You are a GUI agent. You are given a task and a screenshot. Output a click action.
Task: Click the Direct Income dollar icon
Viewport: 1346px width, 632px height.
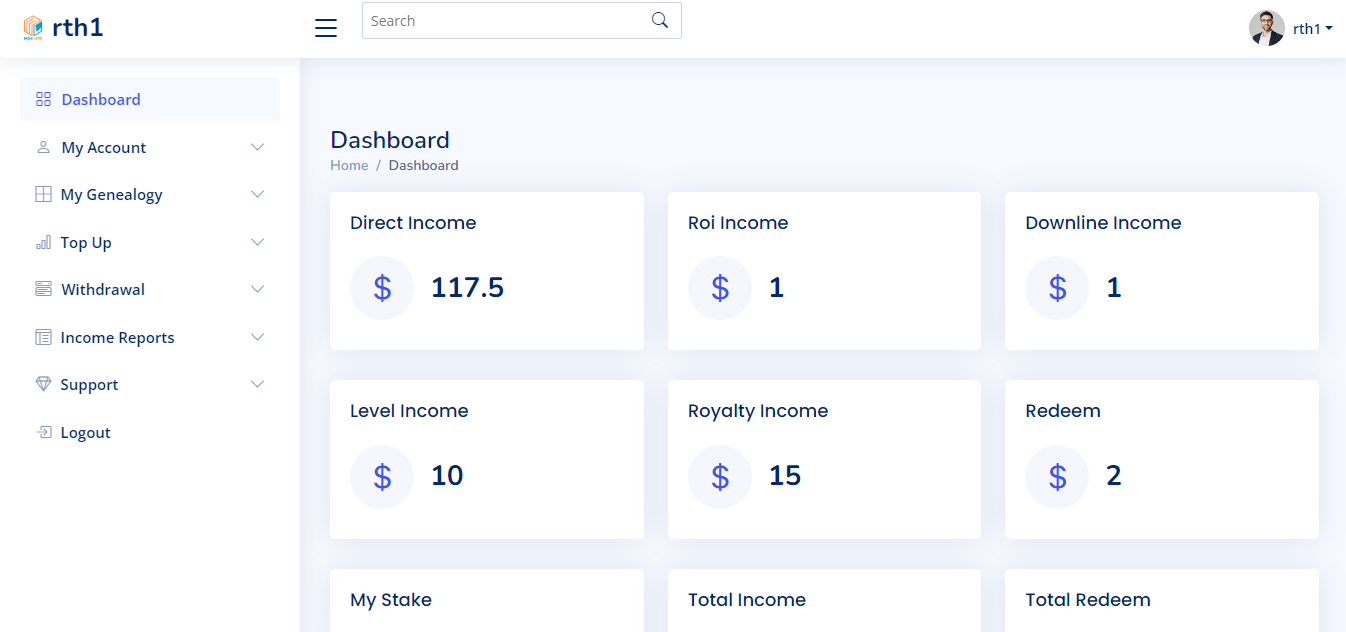tap(382, 288)
